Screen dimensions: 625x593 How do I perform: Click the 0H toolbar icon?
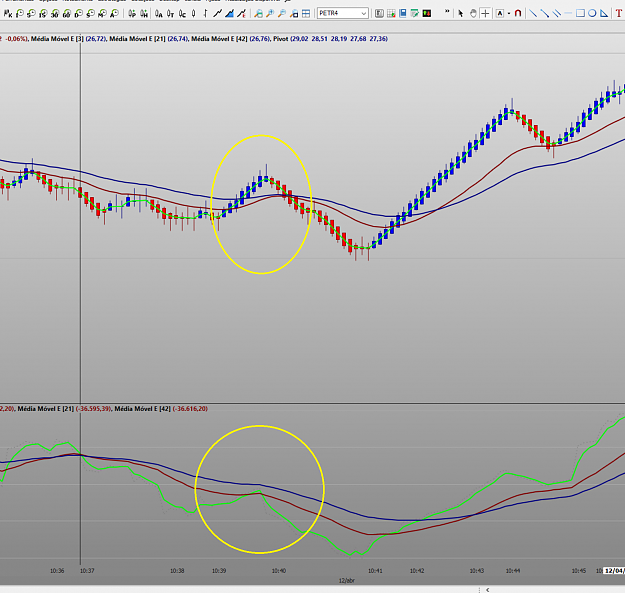click(x=144, y=14)
